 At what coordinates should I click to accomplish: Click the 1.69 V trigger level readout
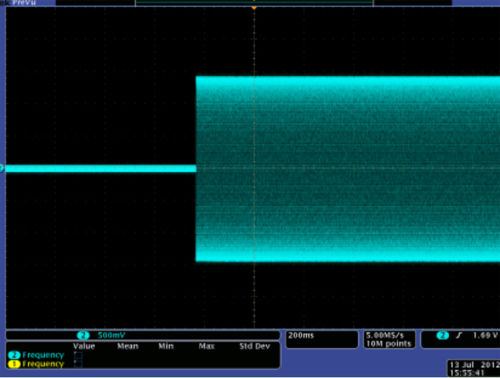(485, 335)
